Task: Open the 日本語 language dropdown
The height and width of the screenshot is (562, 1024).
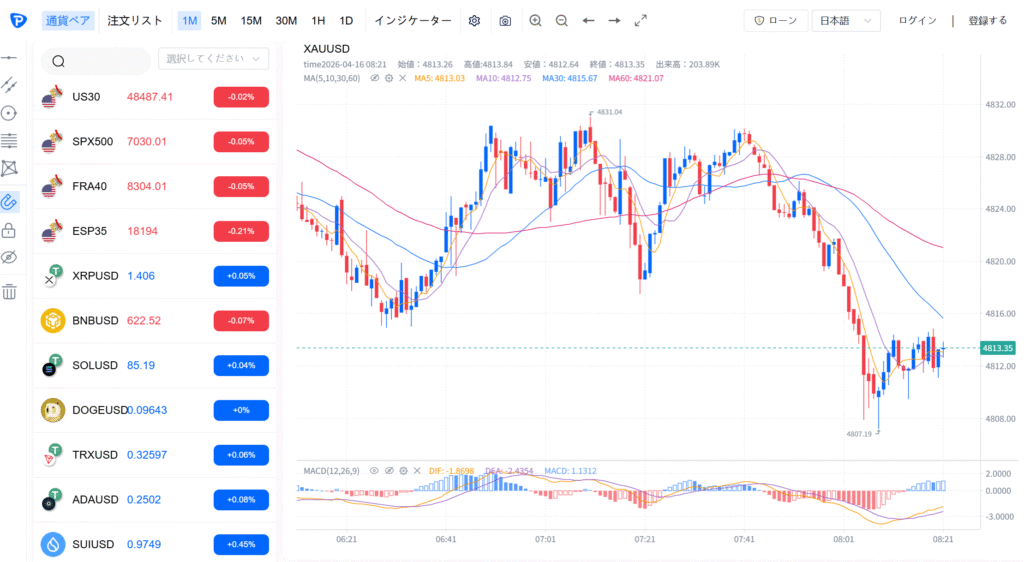Action: coord(846,21)
